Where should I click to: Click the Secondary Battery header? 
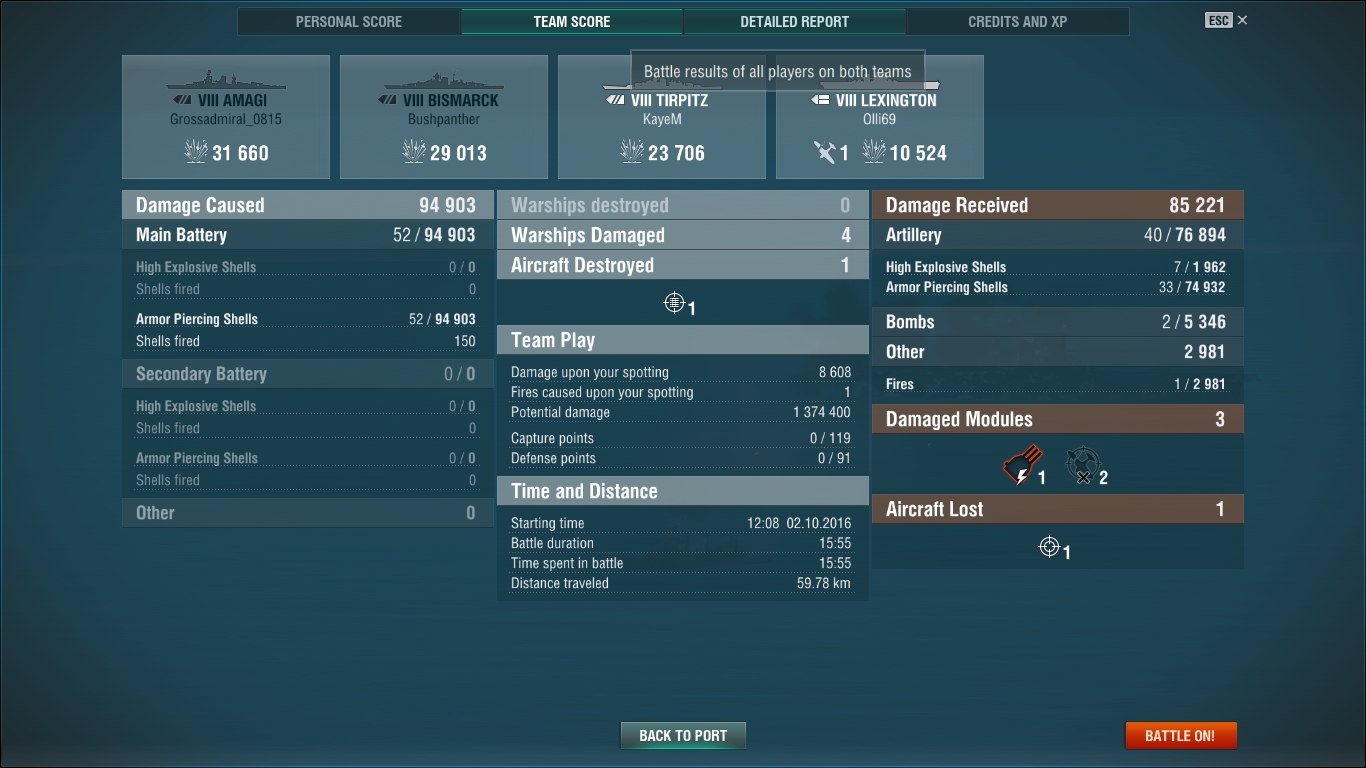click(x=308, y=374)
